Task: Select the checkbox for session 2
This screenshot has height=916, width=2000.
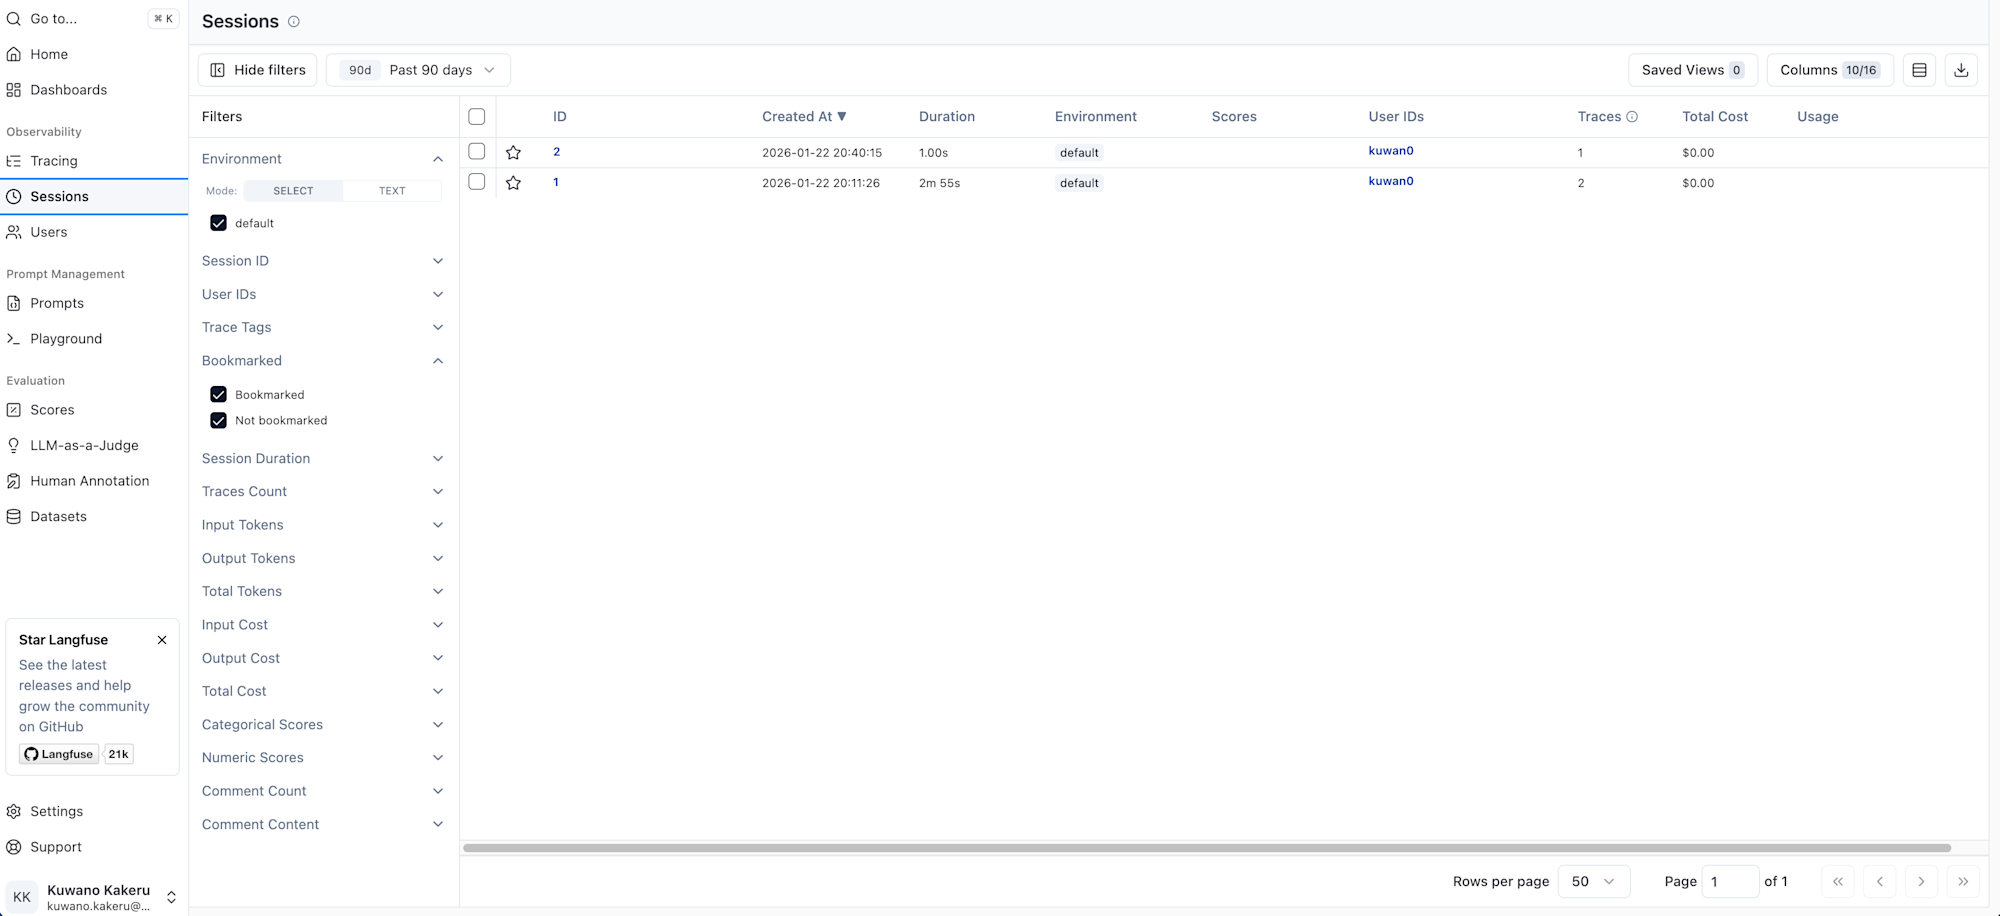Action: 477,152
